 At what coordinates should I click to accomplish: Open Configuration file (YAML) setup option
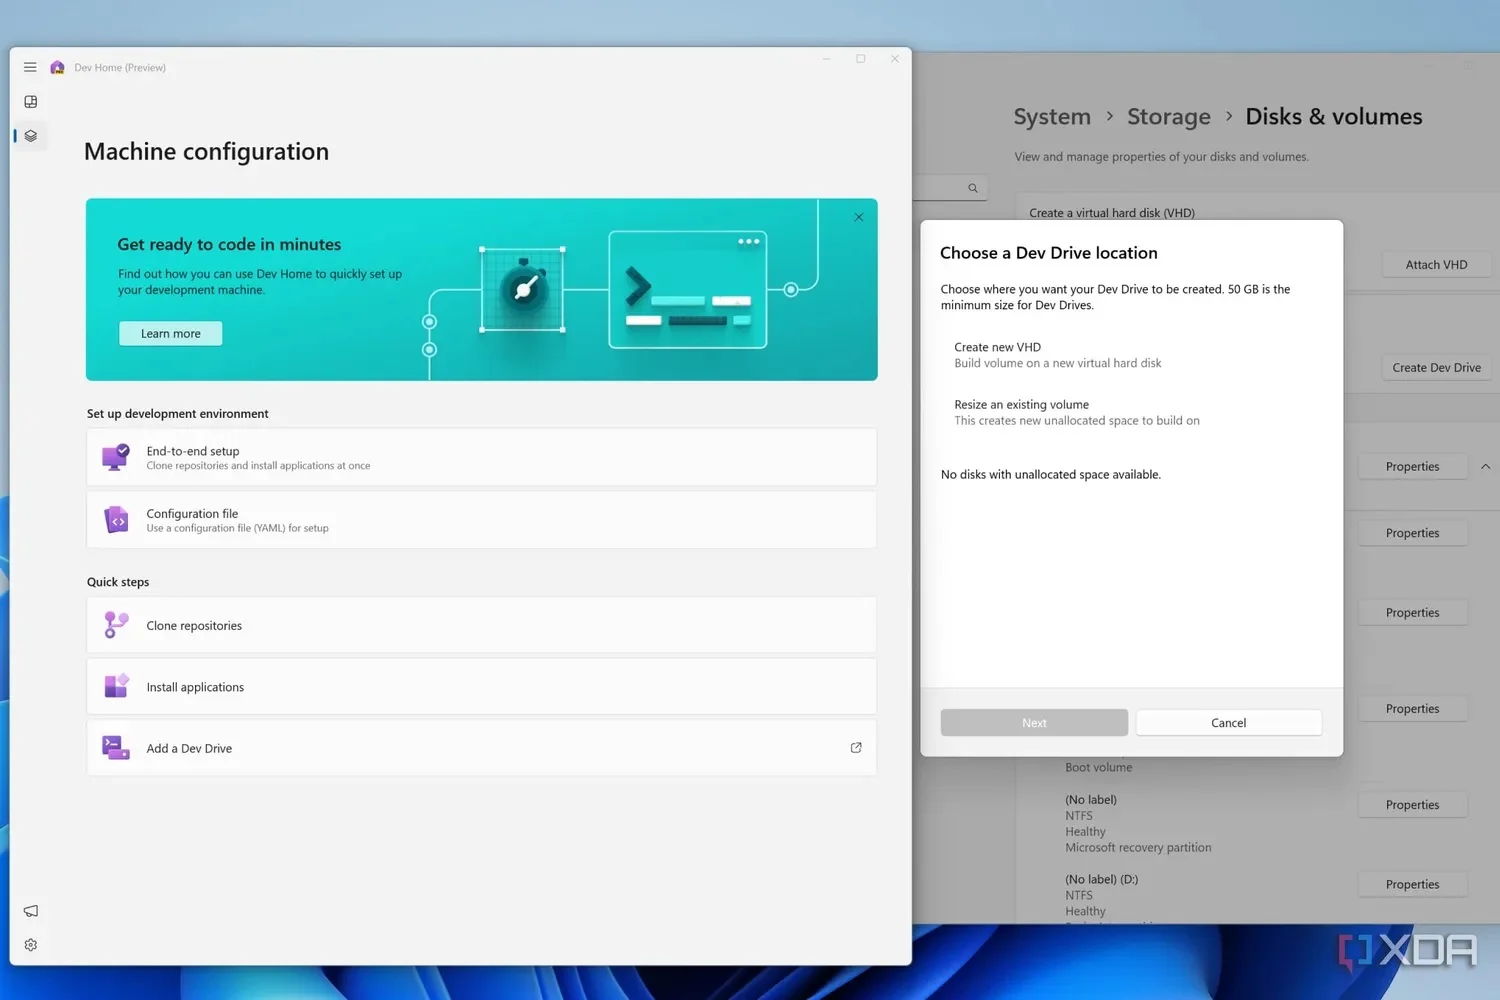[481, 520]
